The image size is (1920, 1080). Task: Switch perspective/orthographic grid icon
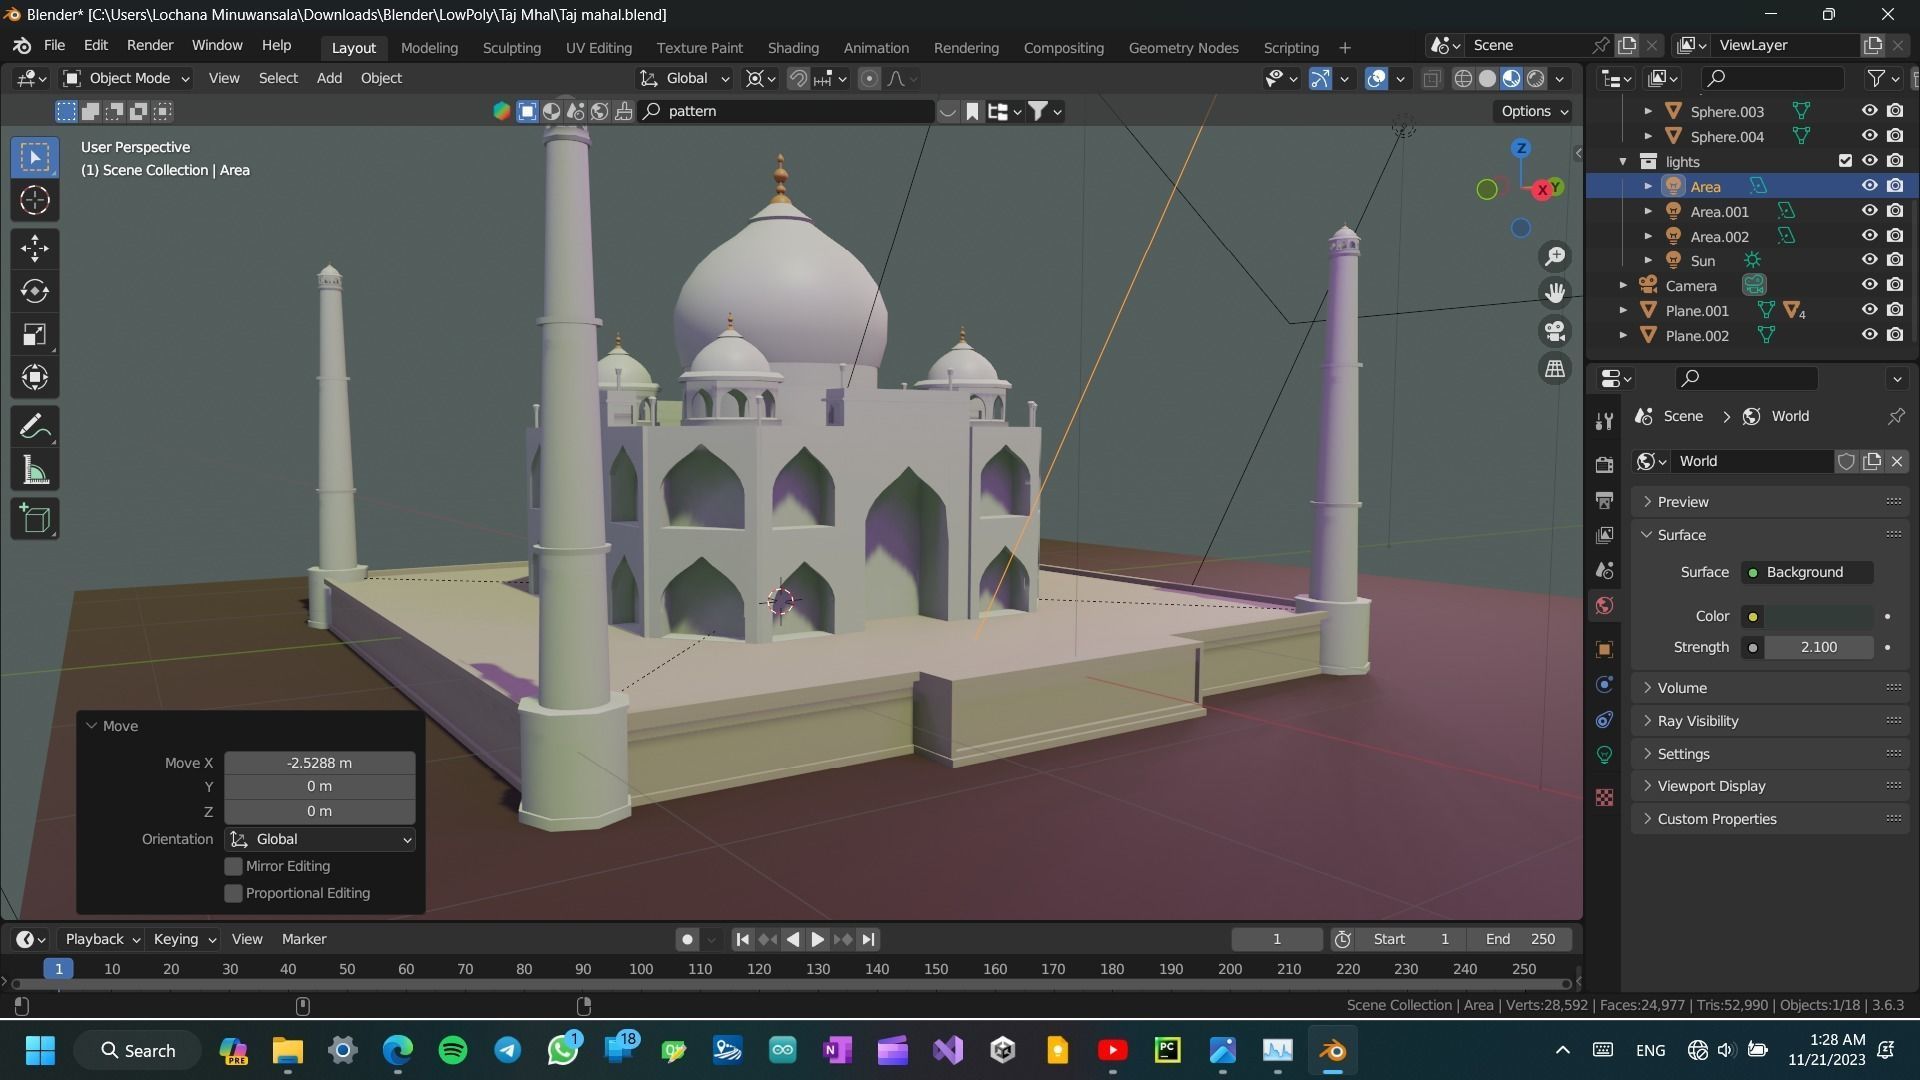(1555, 369)
